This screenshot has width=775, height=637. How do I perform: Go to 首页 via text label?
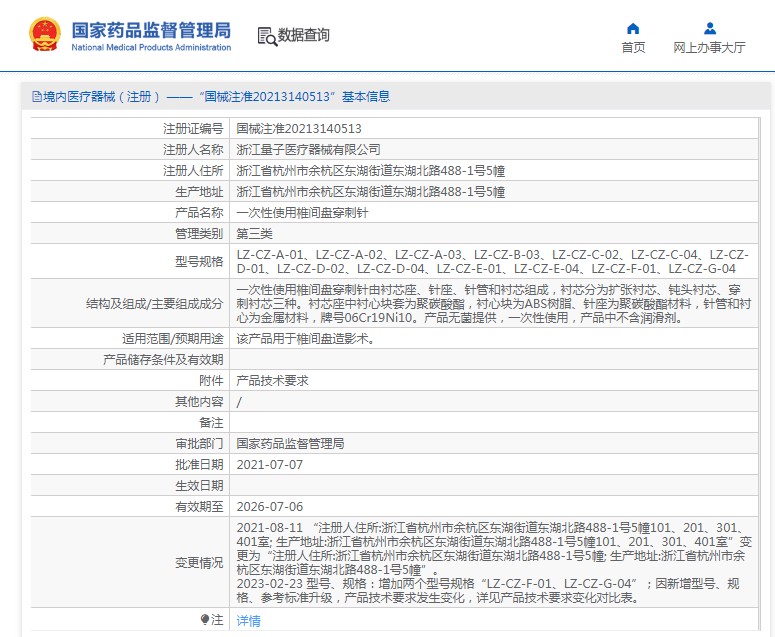pyautogui.click(x=633, y=47)
